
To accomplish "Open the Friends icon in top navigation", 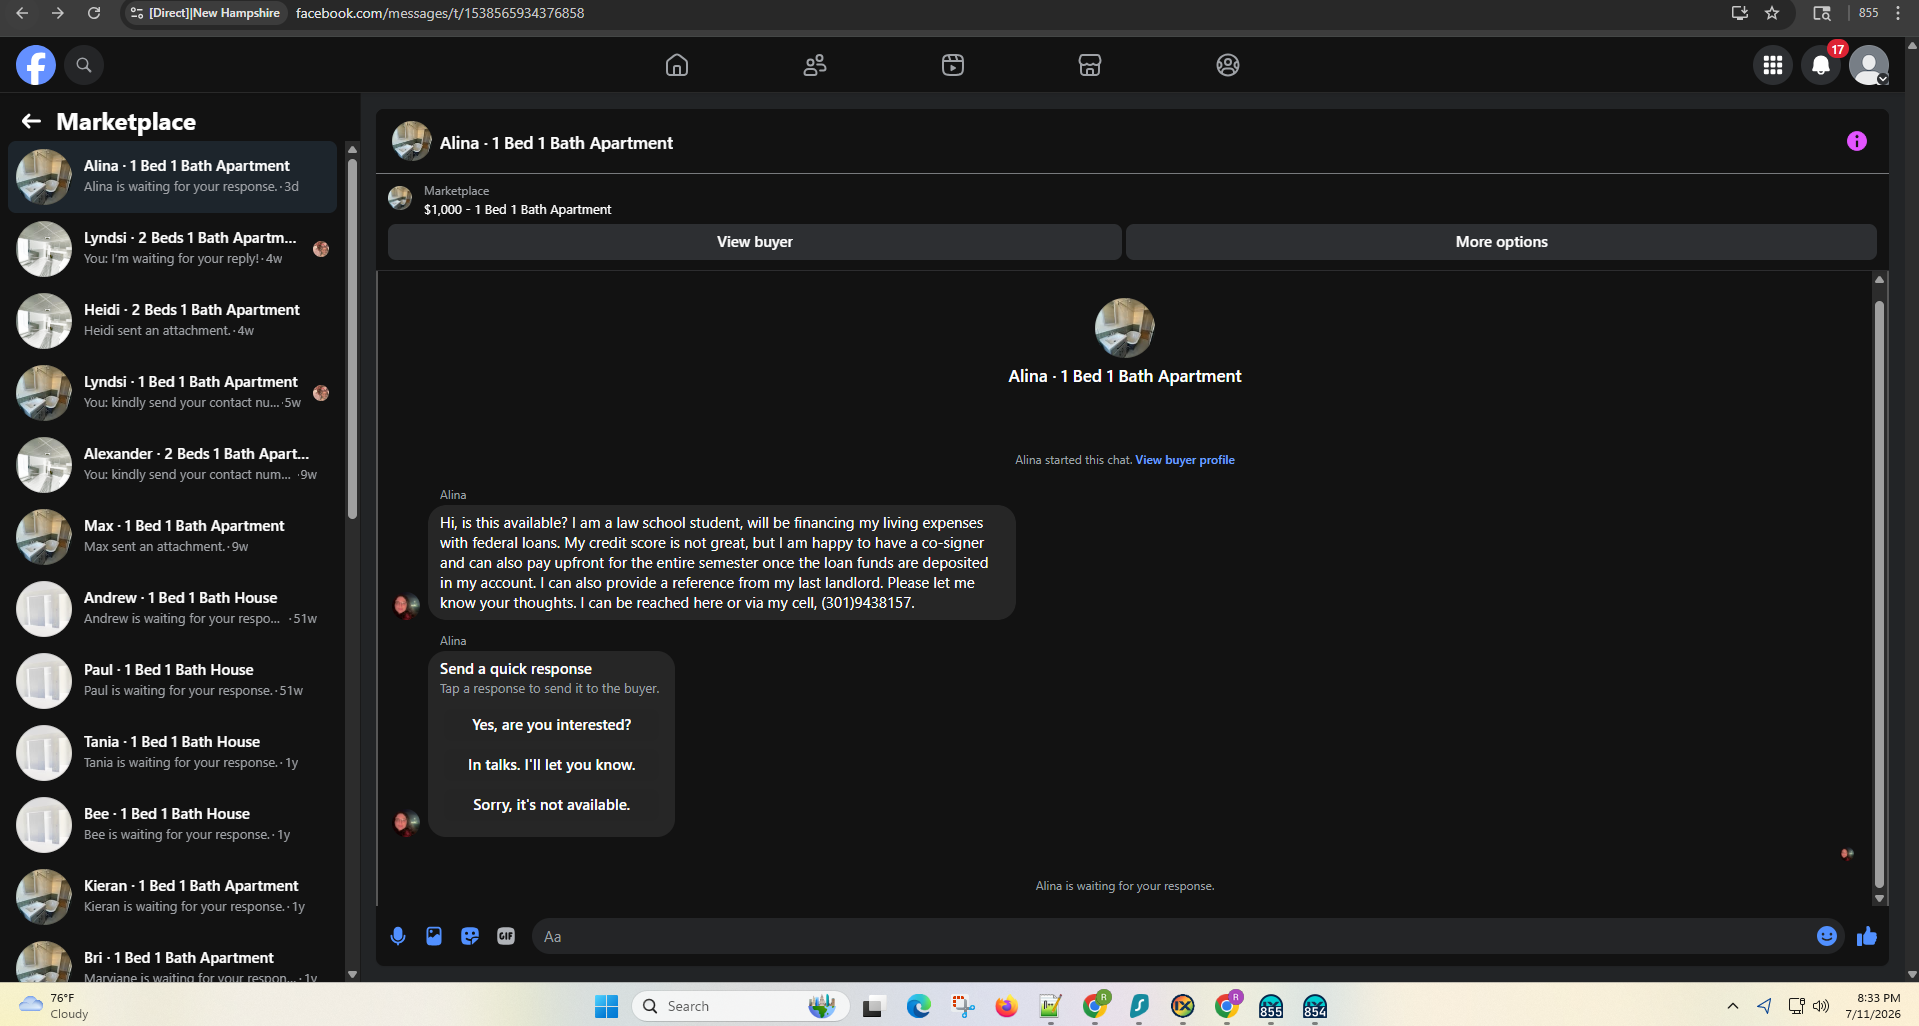I will tap(815, 65).
